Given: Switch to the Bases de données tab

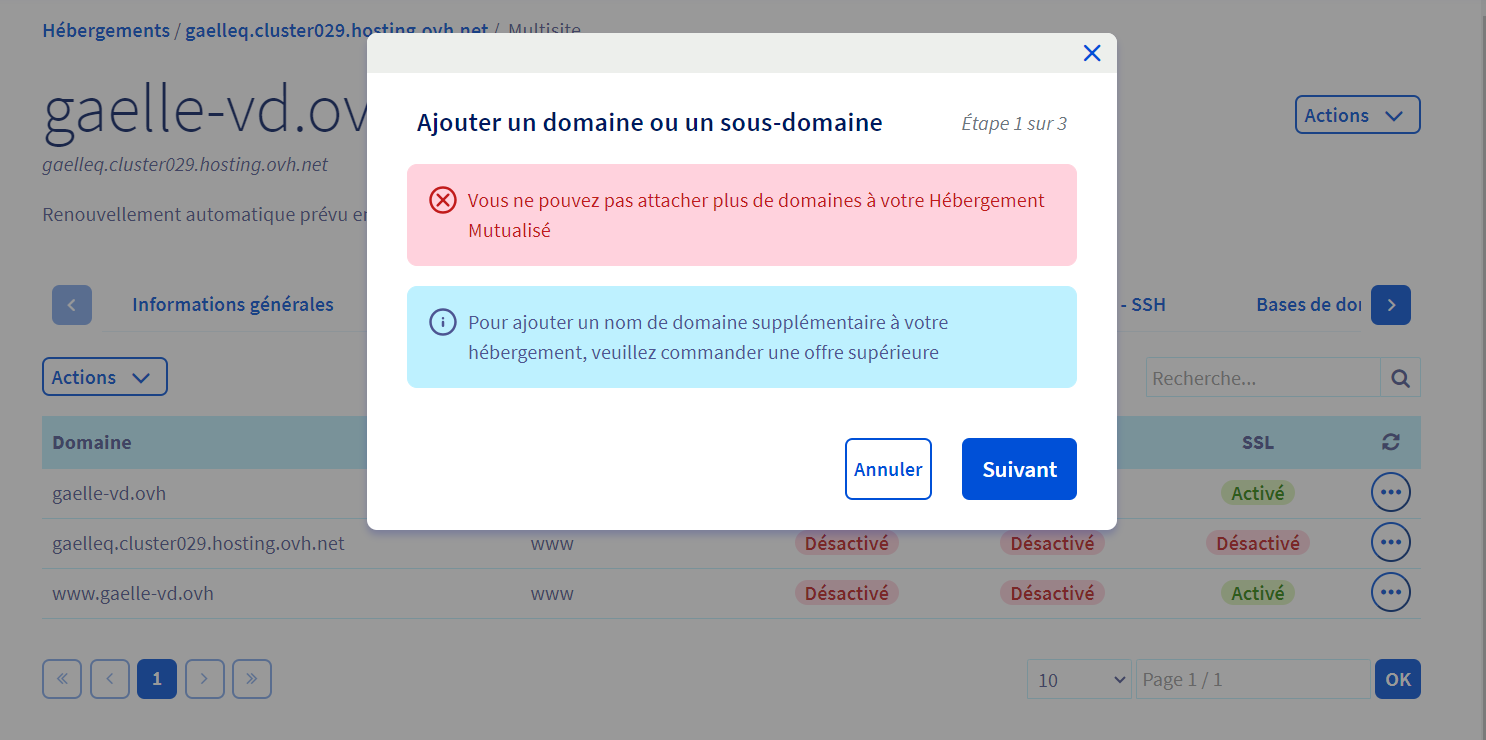Looking at the screenshot, I should [x=1308, y=305].
